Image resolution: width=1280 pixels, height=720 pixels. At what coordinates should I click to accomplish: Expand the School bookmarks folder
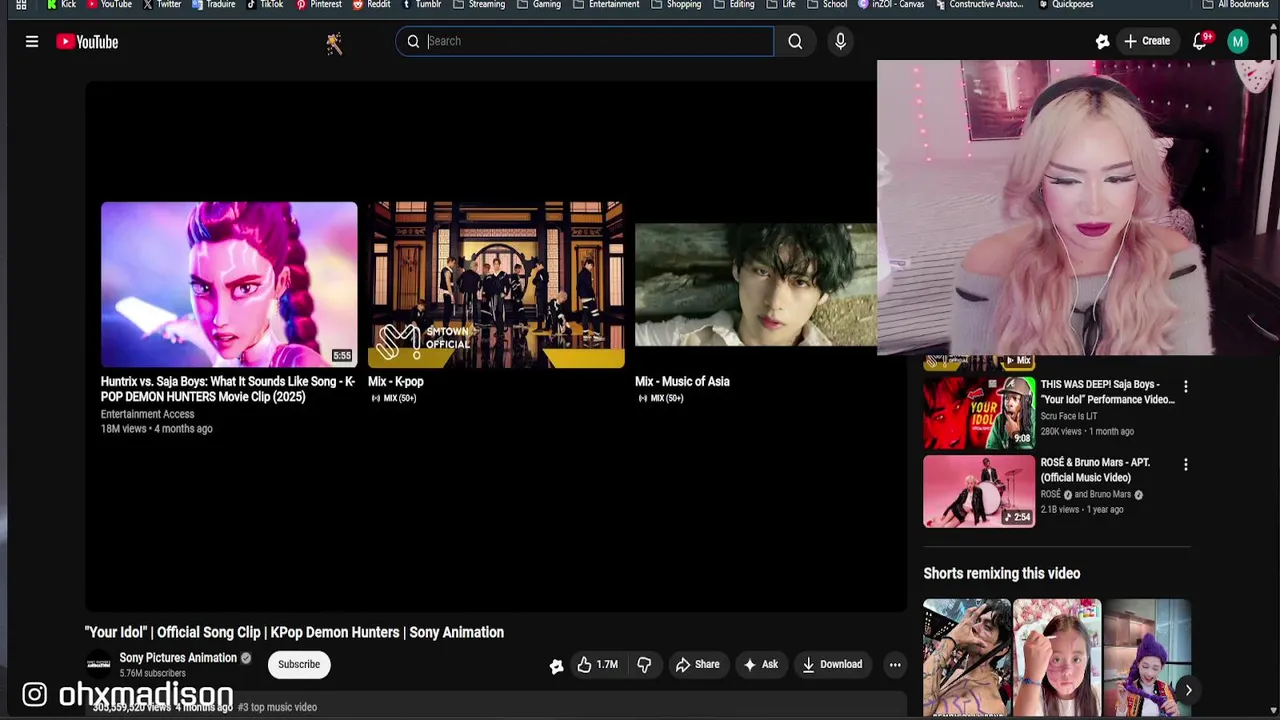point(827,5)
